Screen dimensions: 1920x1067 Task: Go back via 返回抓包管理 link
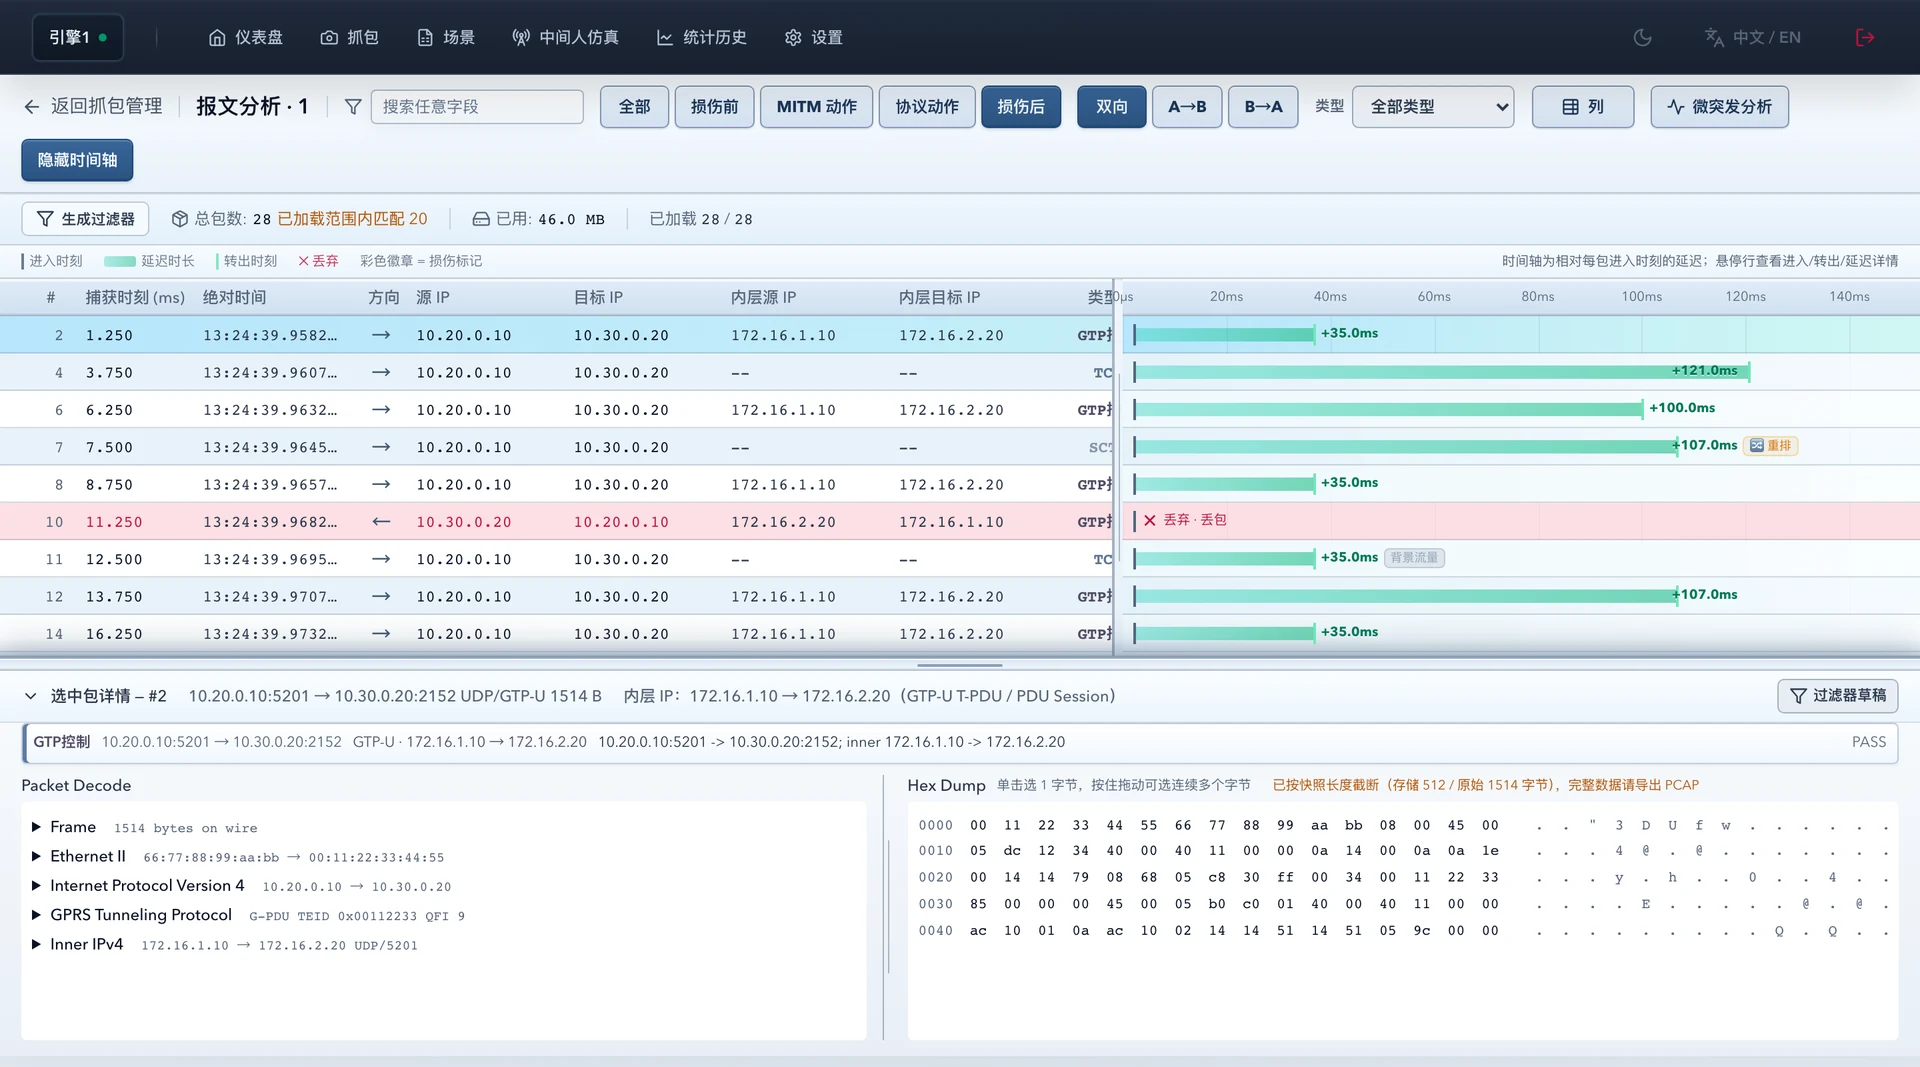(93, 106)
